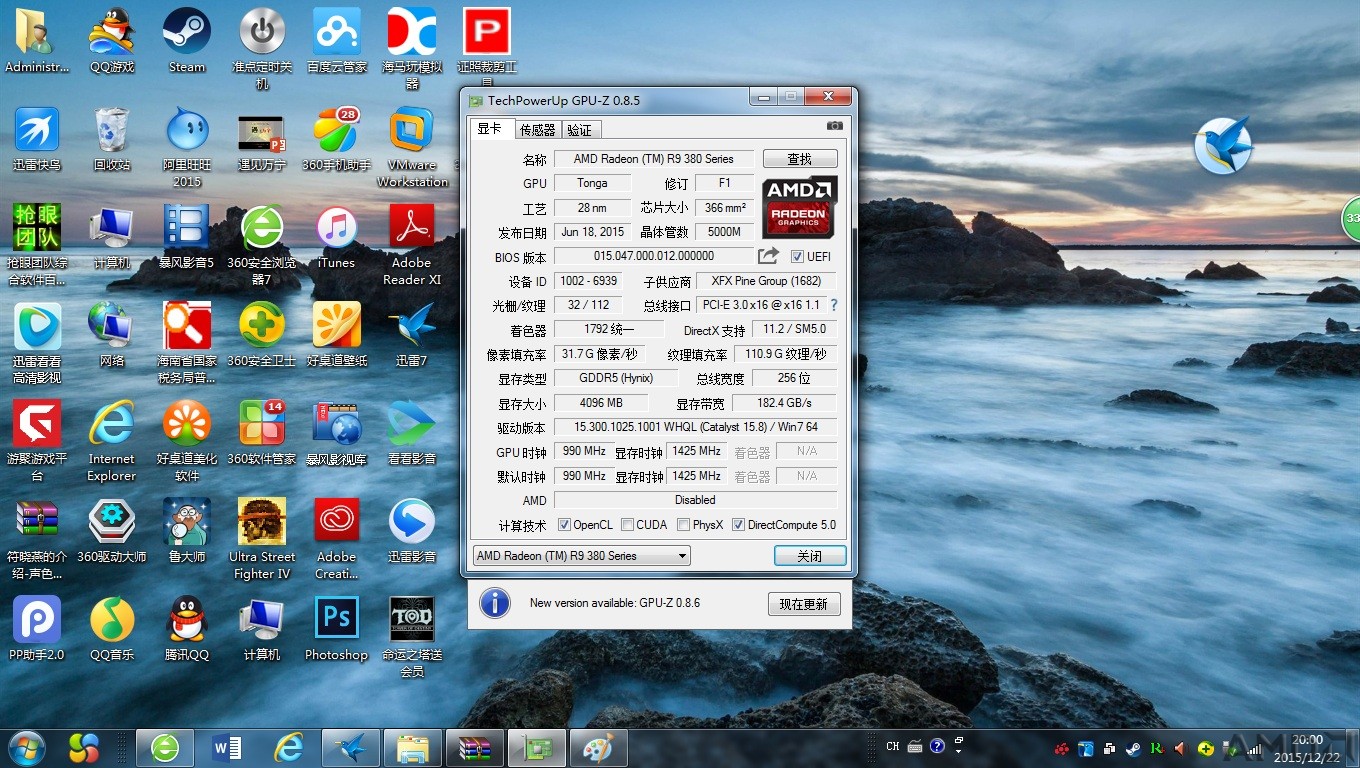Open the Photoshop desktop icon
Screen dimensions: 1360x768
[x=337, y=629]
